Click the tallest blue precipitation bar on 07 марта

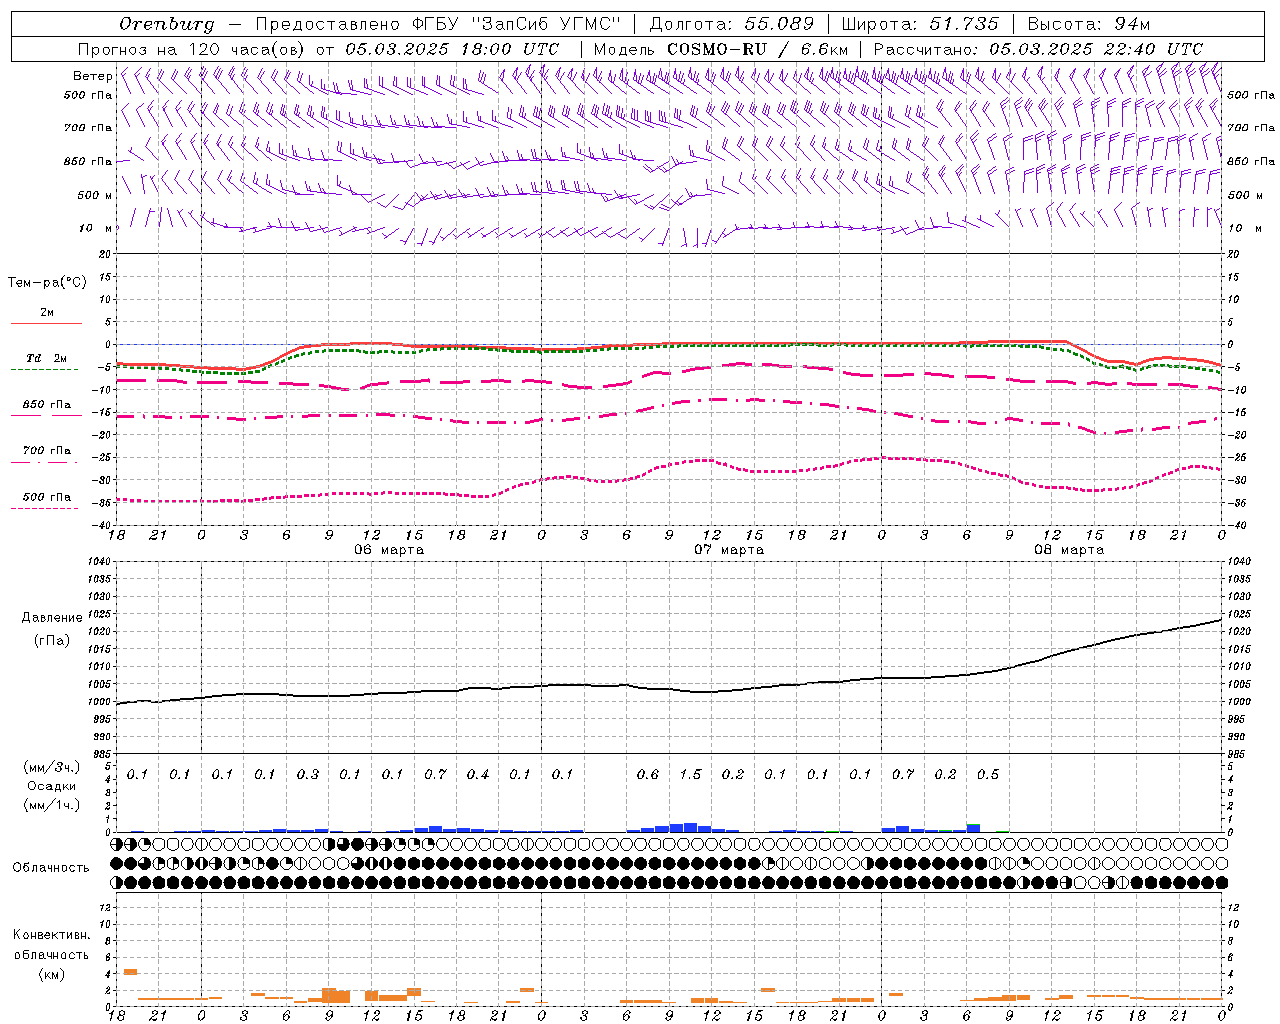pyautogui.click(x=690, y=827)
